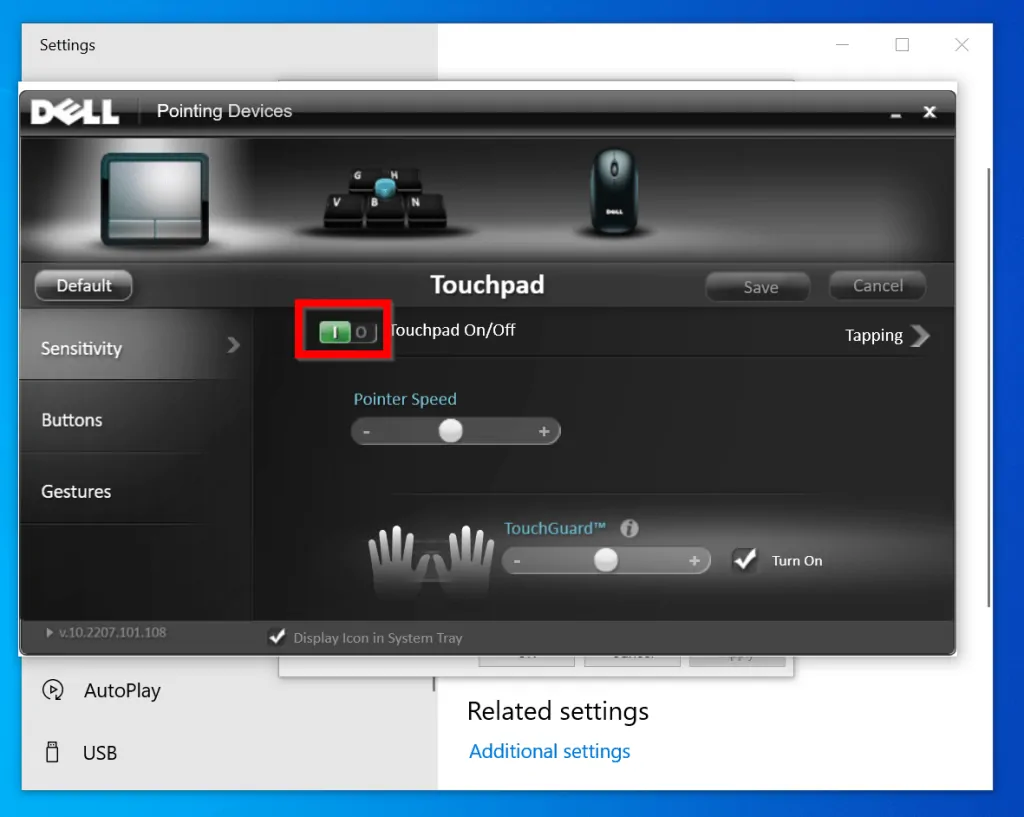
Task: Select the USB icon in Settings sidebar
Action: pos(51,752)
